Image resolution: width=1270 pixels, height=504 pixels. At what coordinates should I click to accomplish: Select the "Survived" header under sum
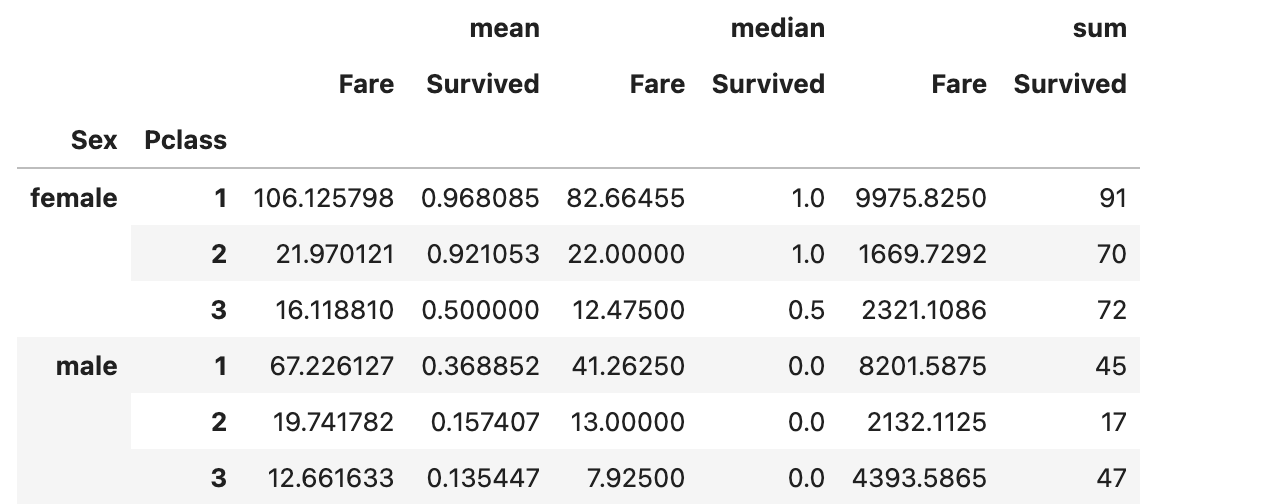pyautogui.click(x=1069, y=84)
